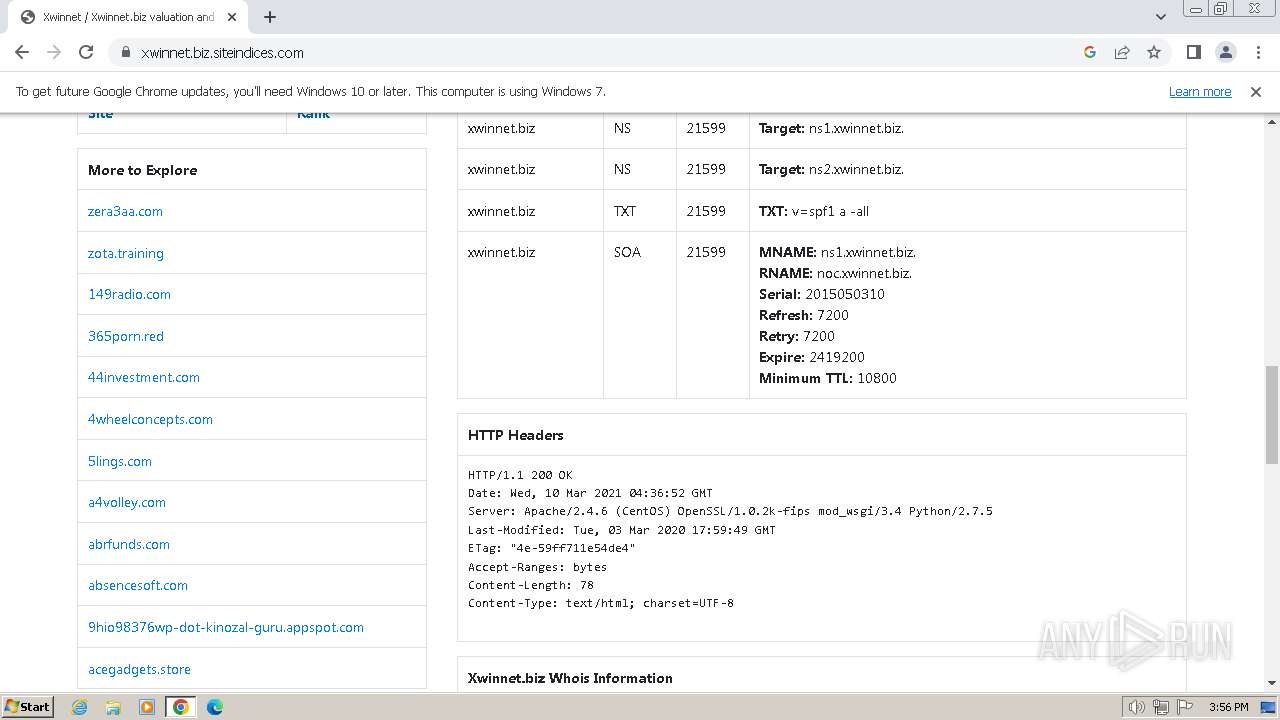Open a new tab
Screen dimensions: 1280x720
270,17
